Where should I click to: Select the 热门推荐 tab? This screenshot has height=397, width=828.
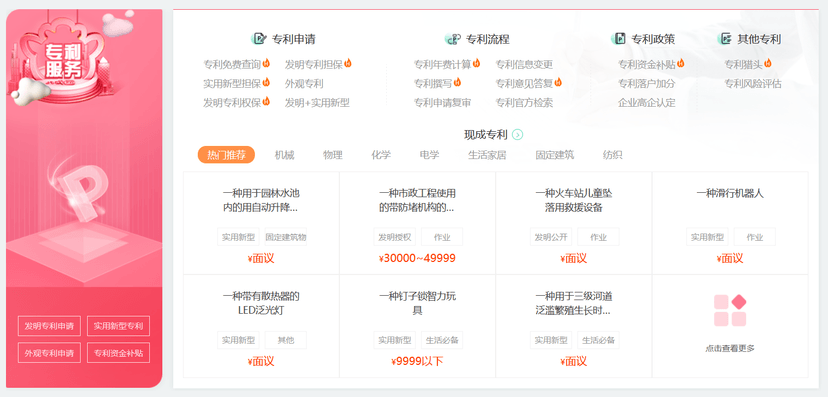pos(226,155)
